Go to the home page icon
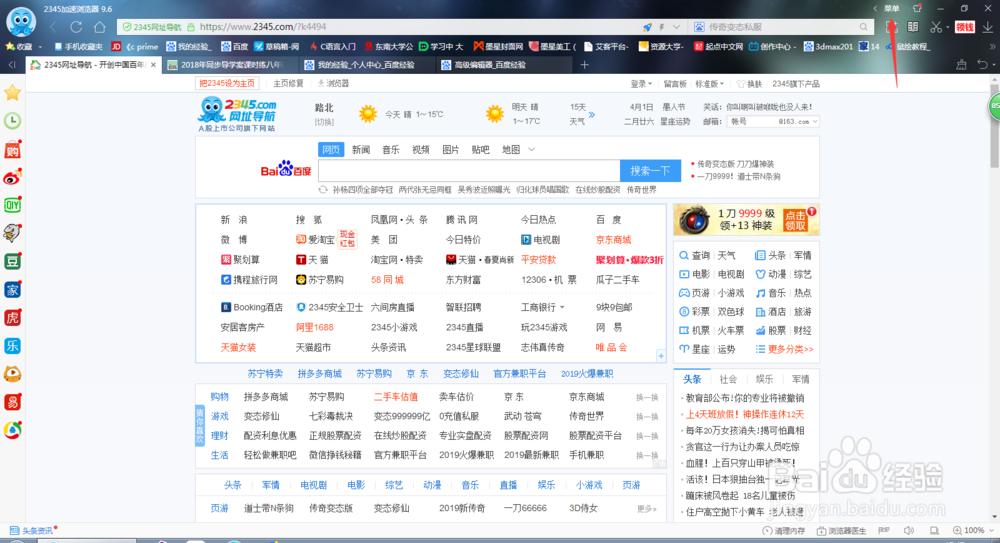Screen dimensions: 1000x543 coord(99,27)
